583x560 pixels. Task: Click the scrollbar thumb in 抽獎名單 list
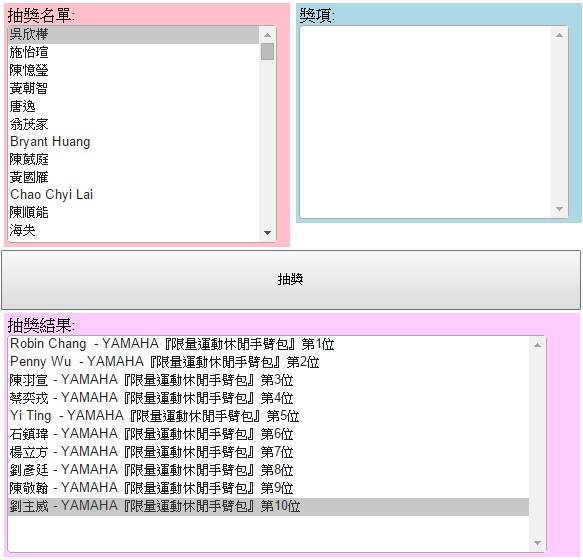tap(267, 51)
